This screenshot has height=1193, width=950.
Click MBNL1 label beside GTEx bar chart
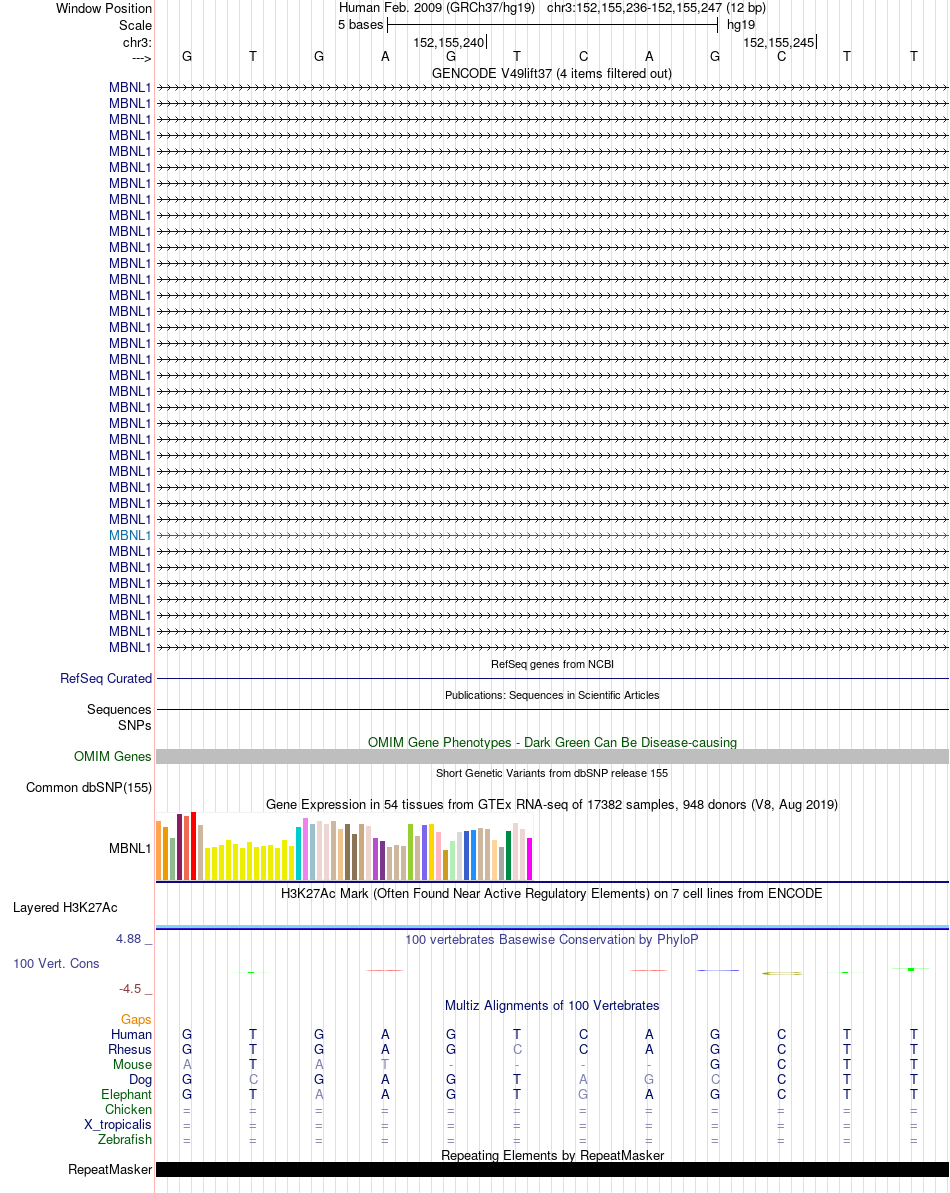[130, 848]
